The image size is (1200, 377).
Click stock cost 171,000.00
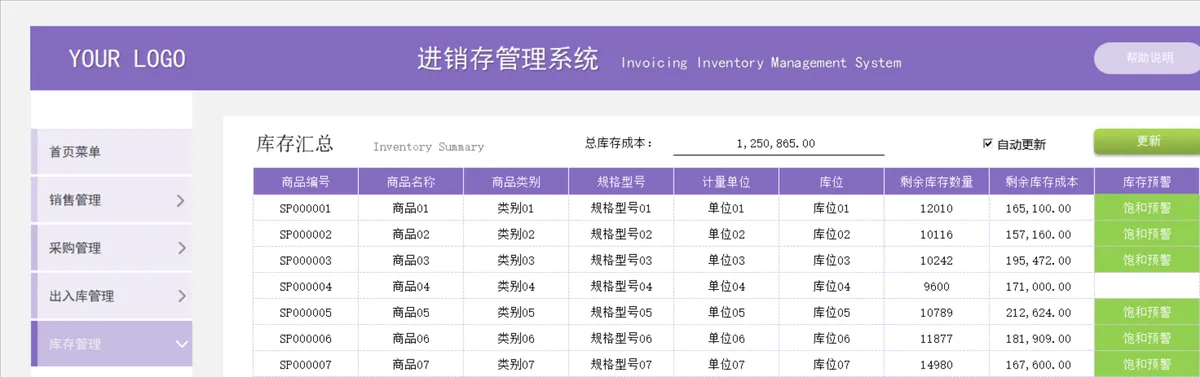tap(1042, 286)
